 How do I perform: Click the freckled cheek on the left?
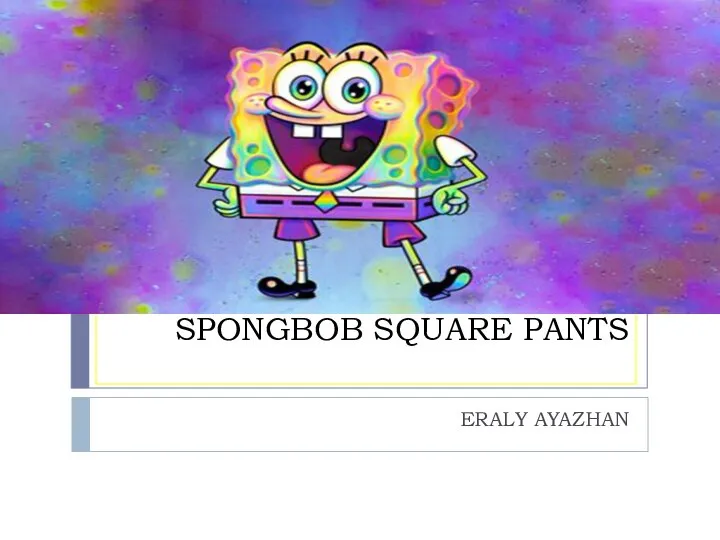click(x=257, y=104)
